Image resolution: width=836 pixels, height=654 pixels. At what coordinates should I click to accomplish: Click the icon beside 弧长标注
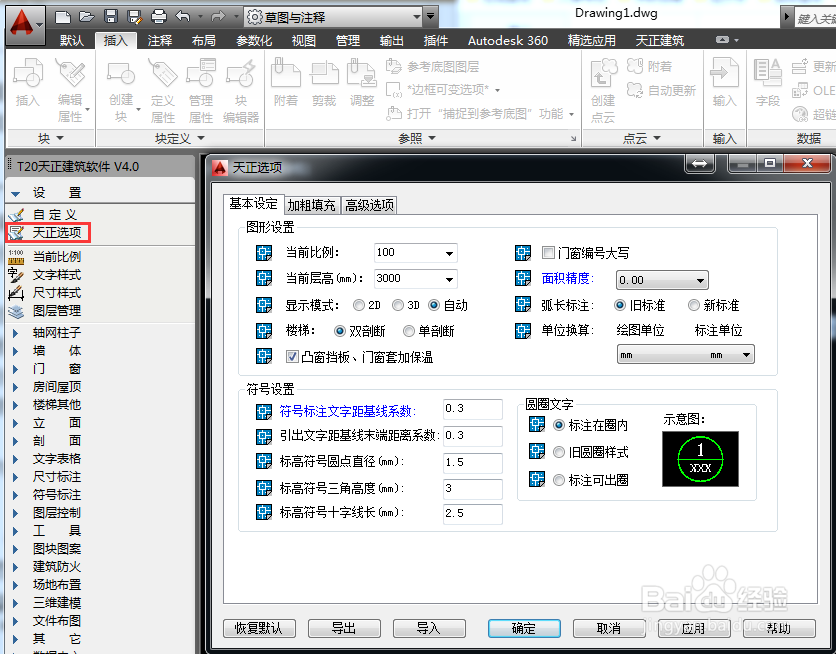[x=522, y=304]
